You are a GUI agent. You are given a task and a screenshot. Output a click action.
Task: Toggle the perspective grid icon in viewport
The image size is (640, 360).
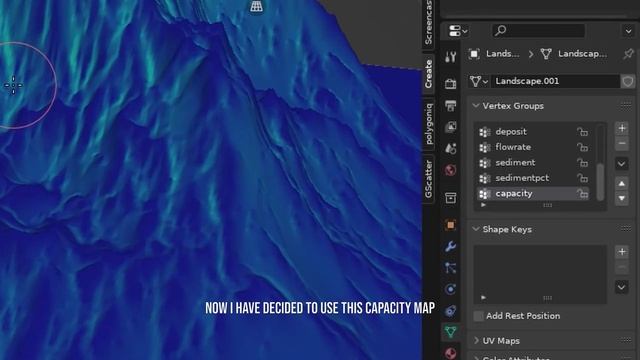[256, 6]
